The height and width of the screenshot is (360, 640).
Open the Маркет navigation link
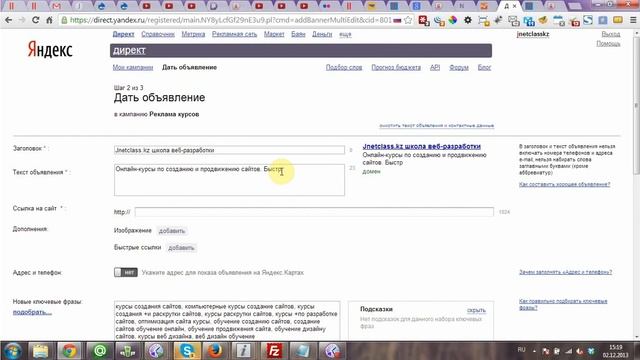(x=274, y=34)
